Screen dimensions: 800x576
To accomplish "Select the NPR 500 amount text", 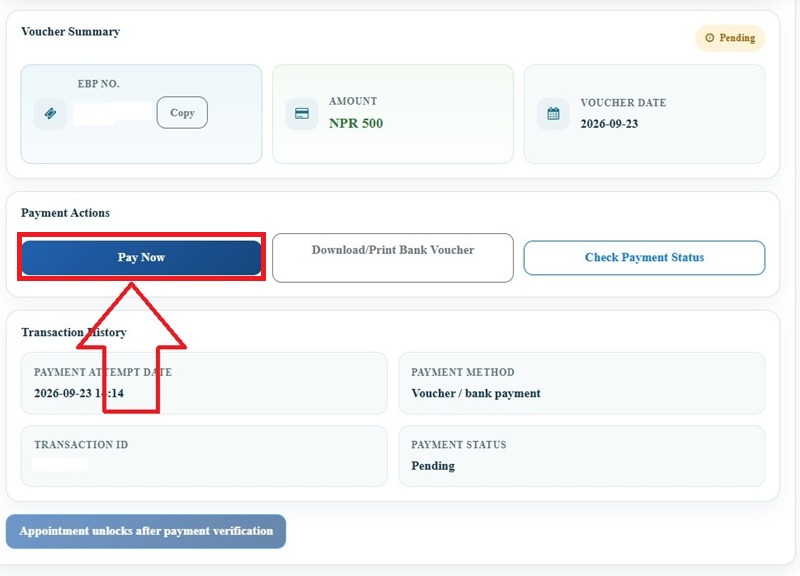I will (x=356, y=123).
